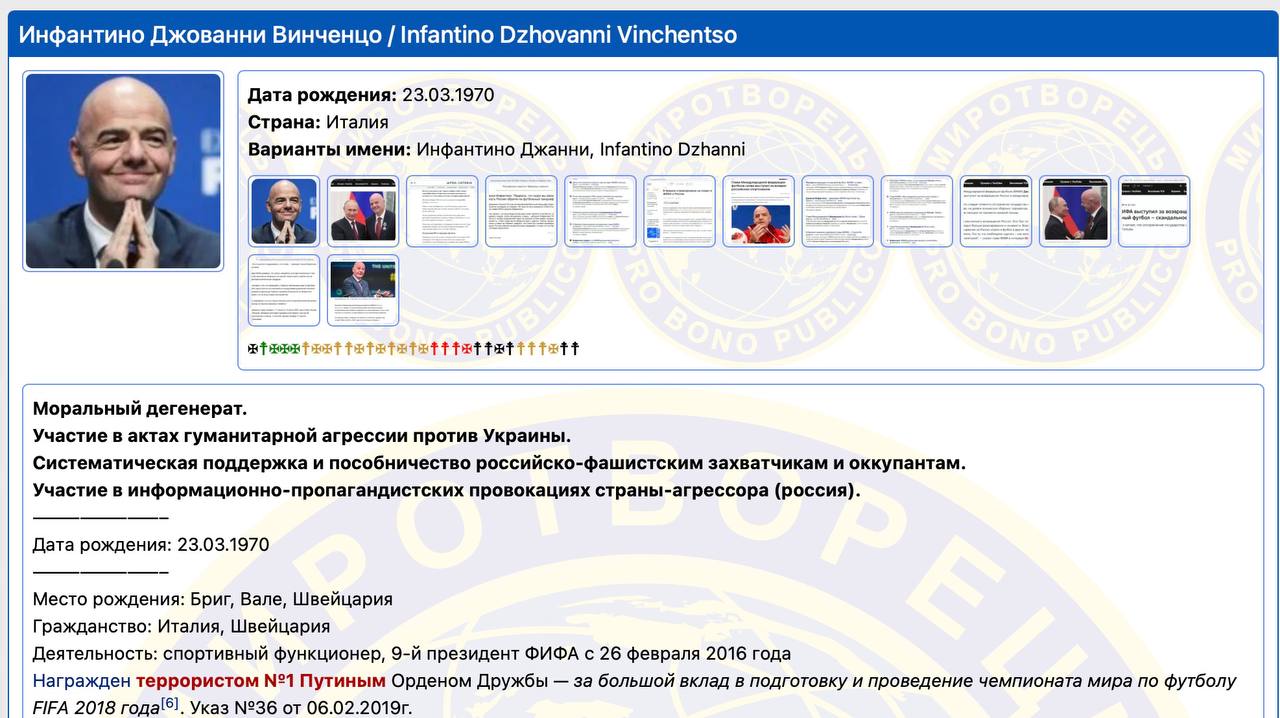Open thumbnail showing man in red vest
1280x718 pixels.
pos(758,211)
